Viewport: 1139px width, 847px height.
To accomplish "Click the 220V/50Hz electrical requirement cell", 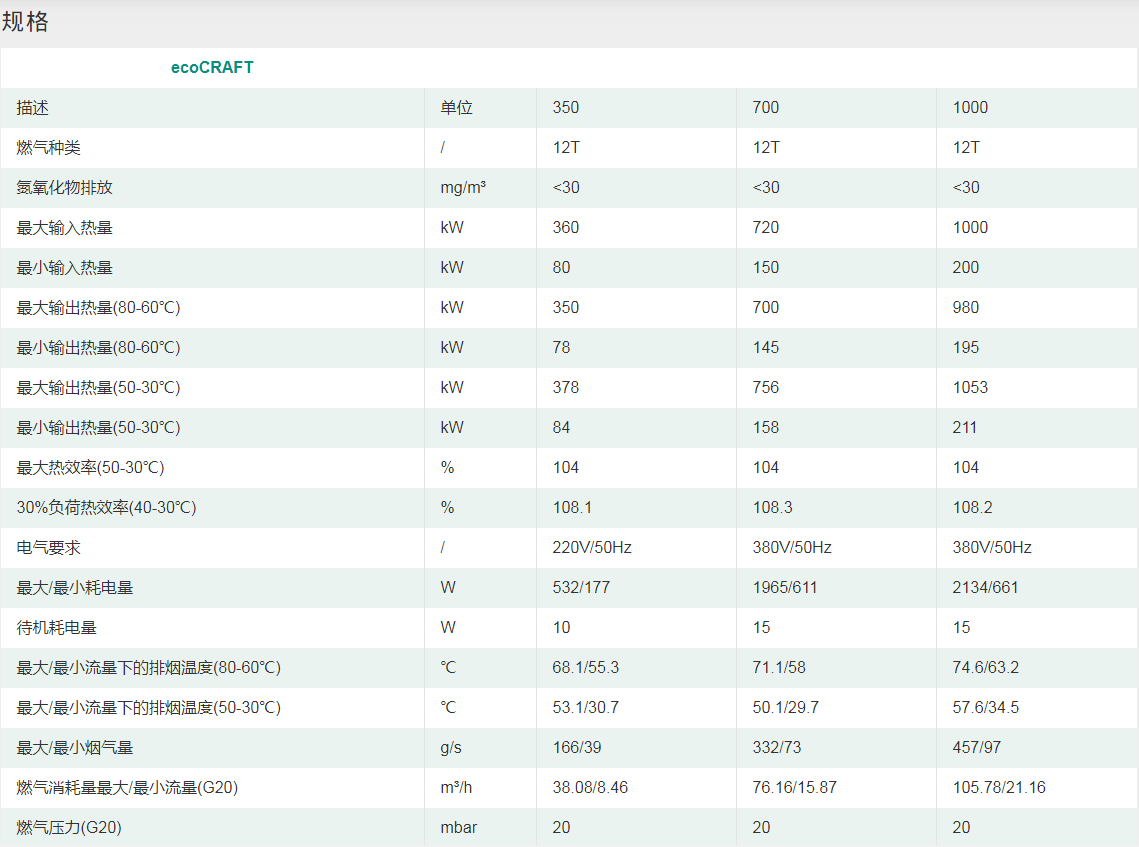I will click(592, 548).
